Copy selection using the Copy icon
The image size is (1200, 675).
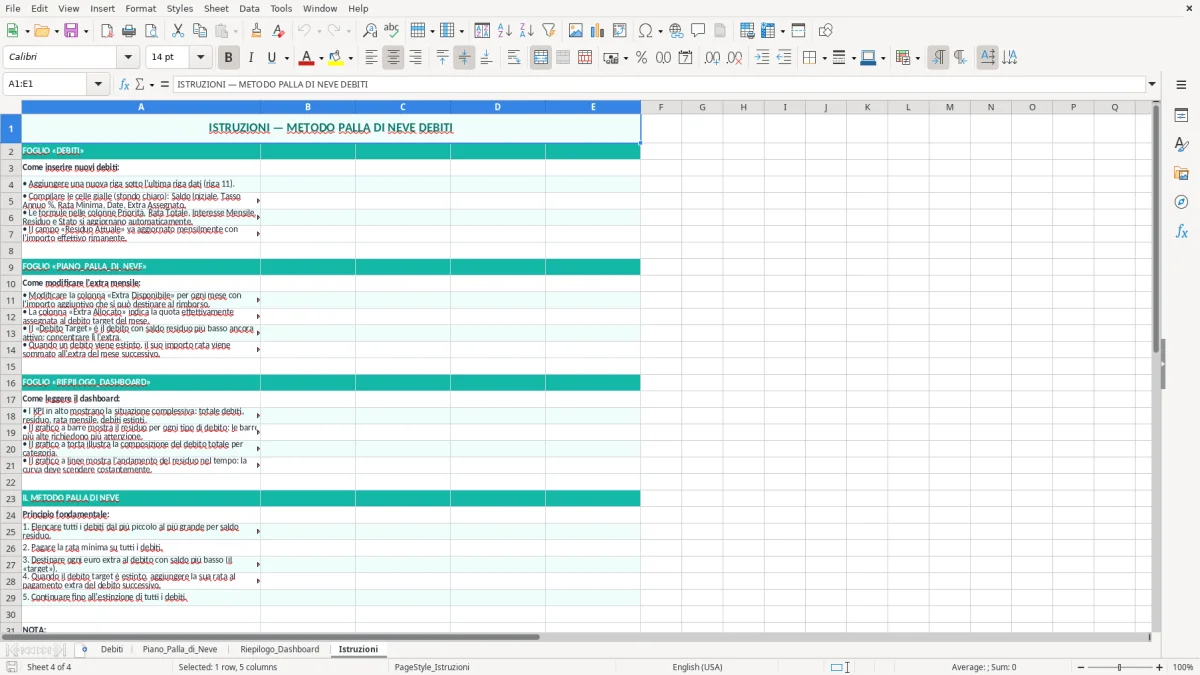pos(200,31)
